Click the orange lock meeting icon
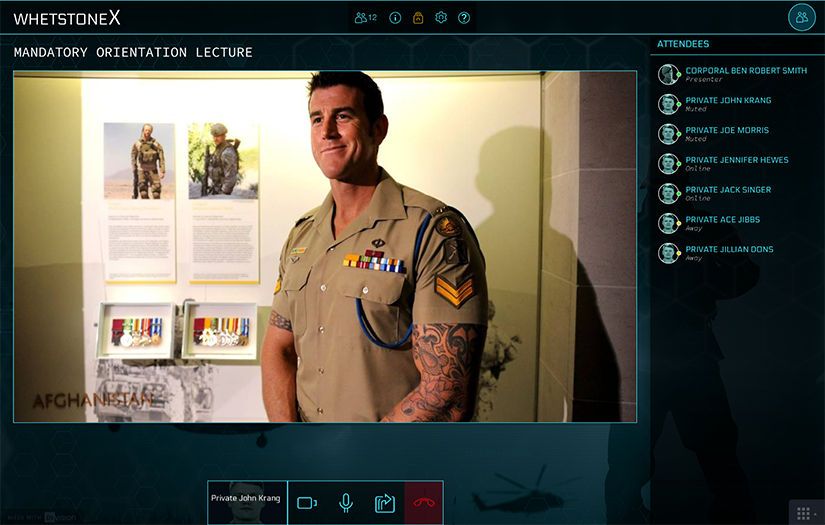 (418, 18)
